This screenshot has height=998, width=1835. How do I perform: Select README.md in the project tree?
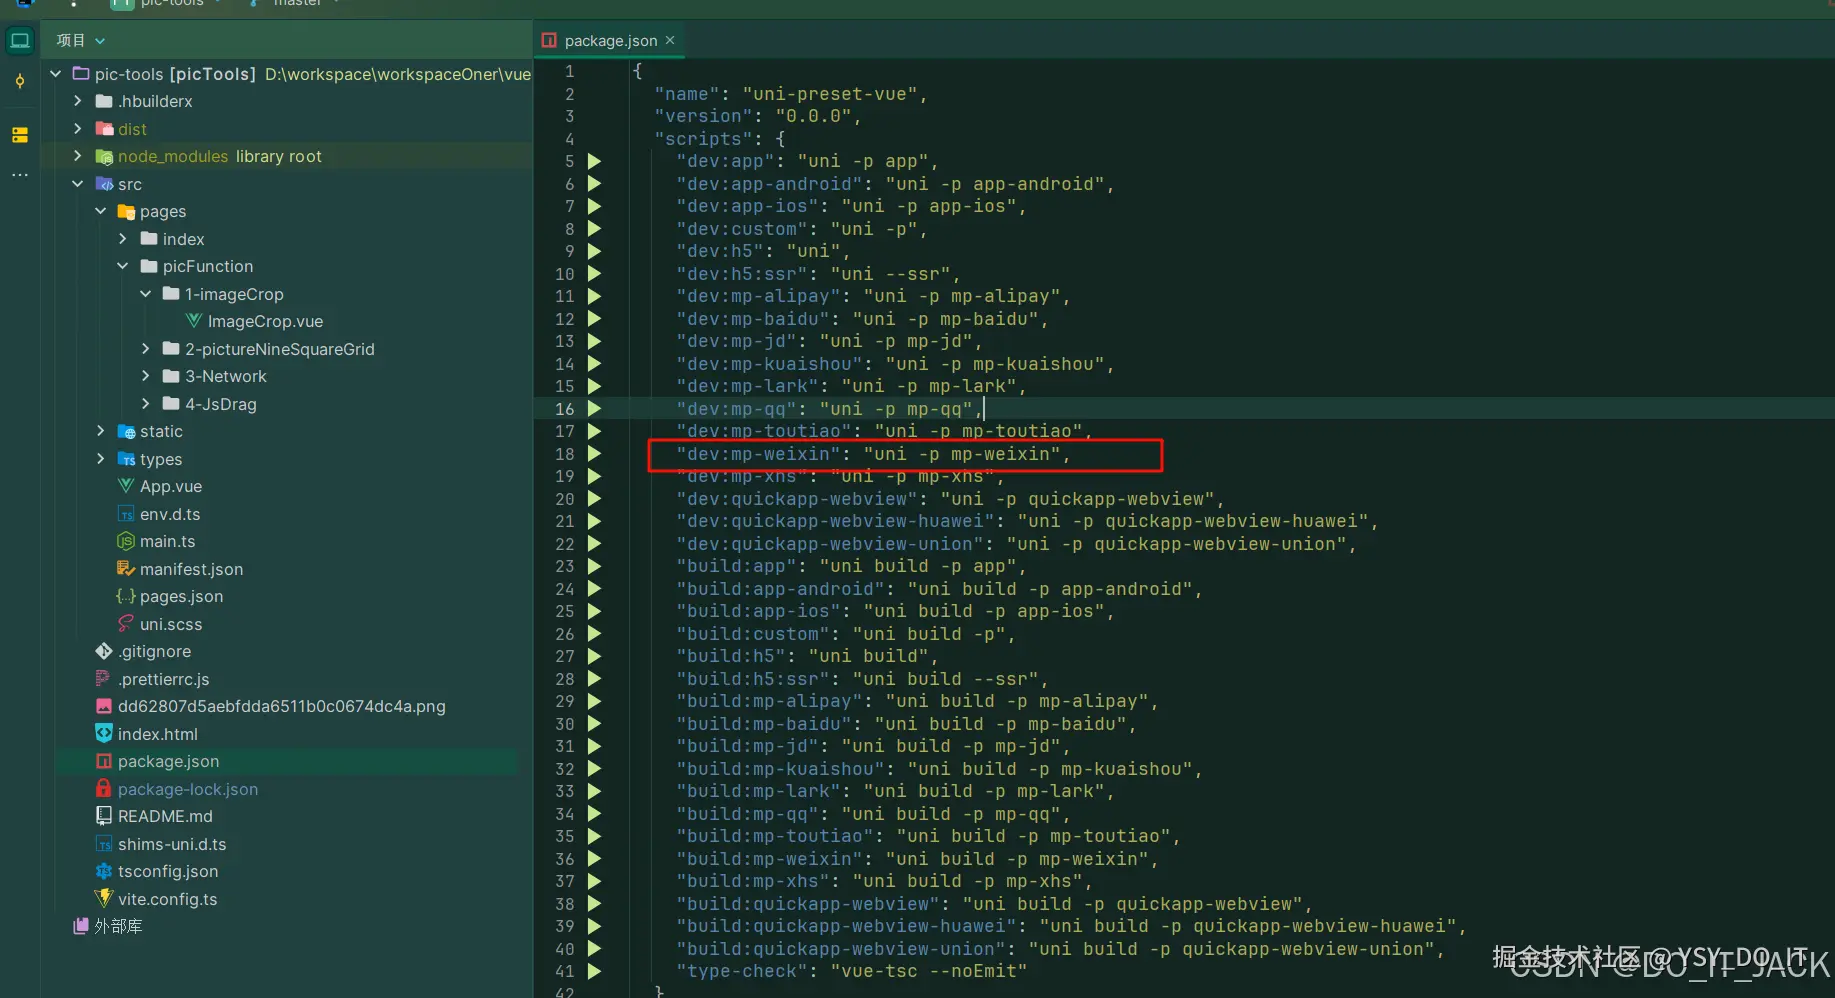[165, 816]
